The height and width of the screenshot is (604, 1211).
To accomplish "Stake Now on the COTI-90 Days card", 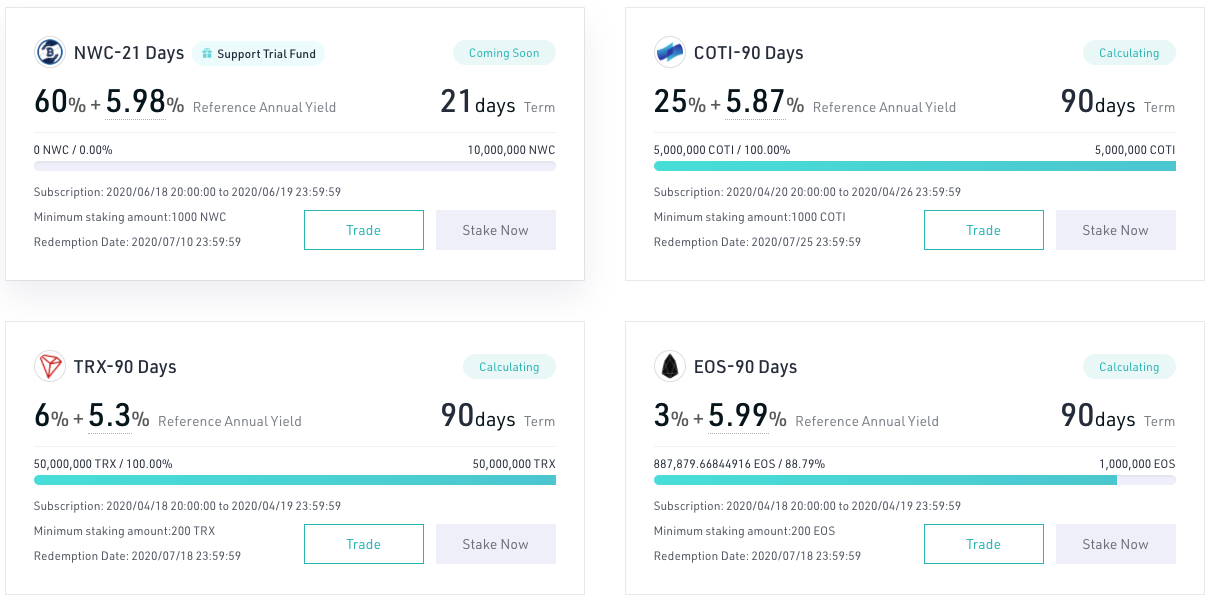I will click(1116, 230).
